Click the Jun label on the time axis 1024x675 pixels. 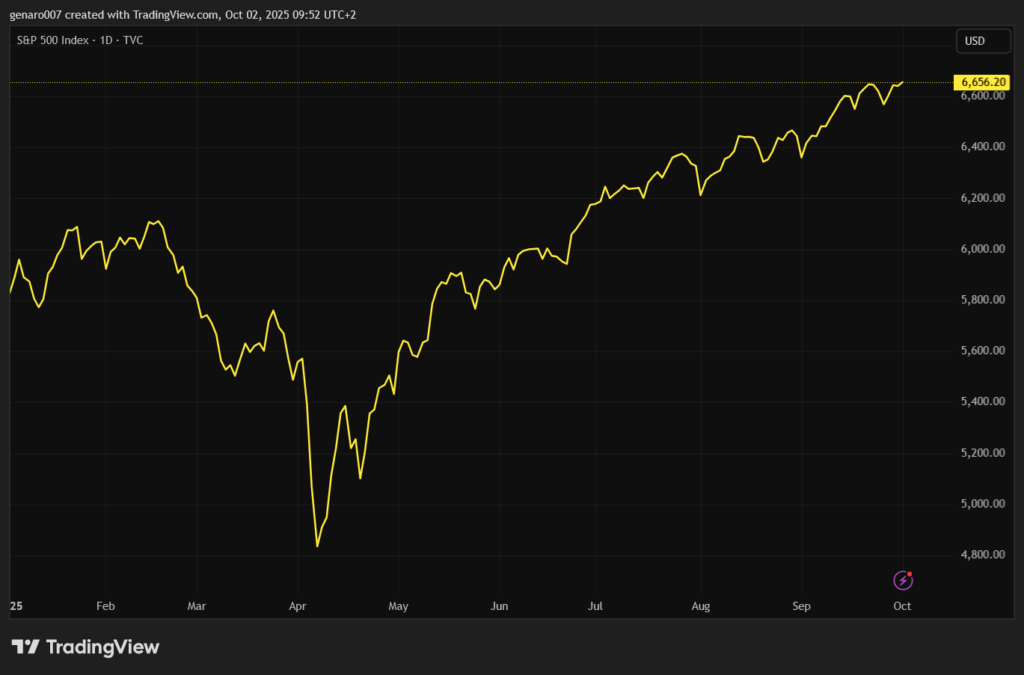(x=500, y=606)
